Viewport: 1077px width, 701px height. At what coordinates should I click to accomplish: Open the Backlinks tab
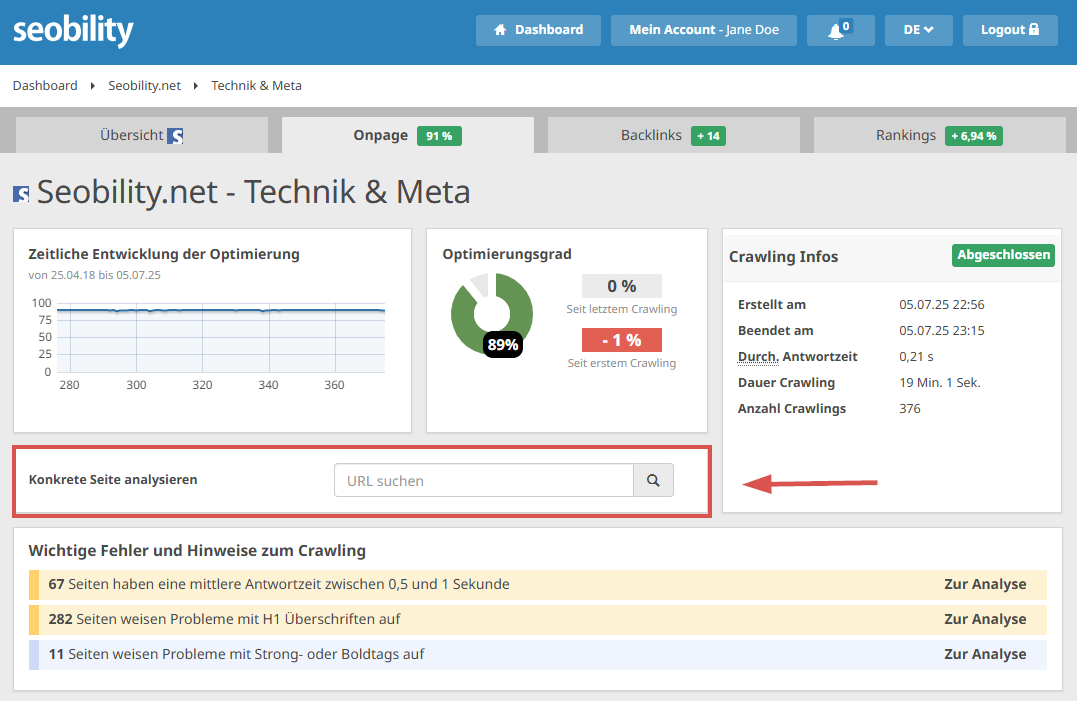click(x=673, y=135)
